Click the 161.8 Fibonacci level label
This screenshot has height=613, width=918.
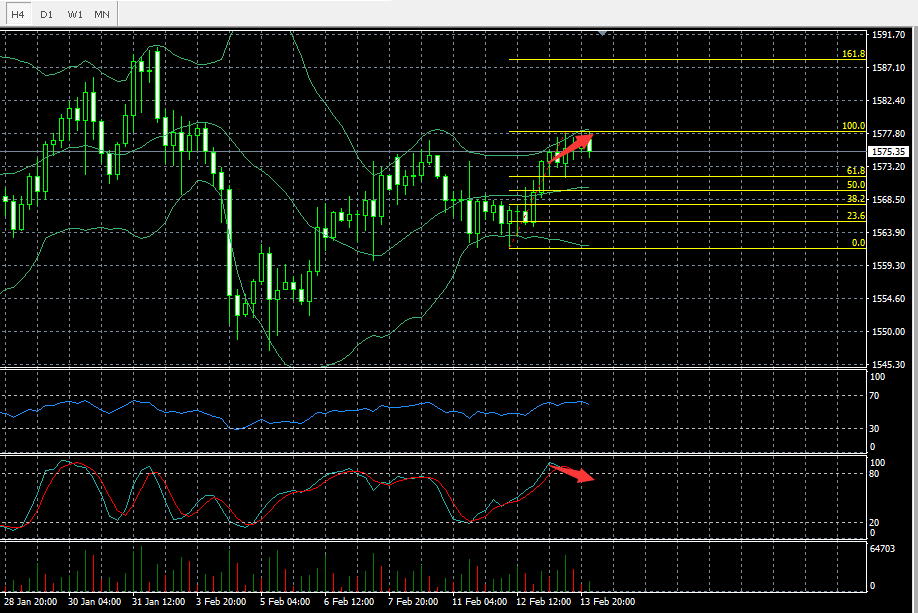853,54
